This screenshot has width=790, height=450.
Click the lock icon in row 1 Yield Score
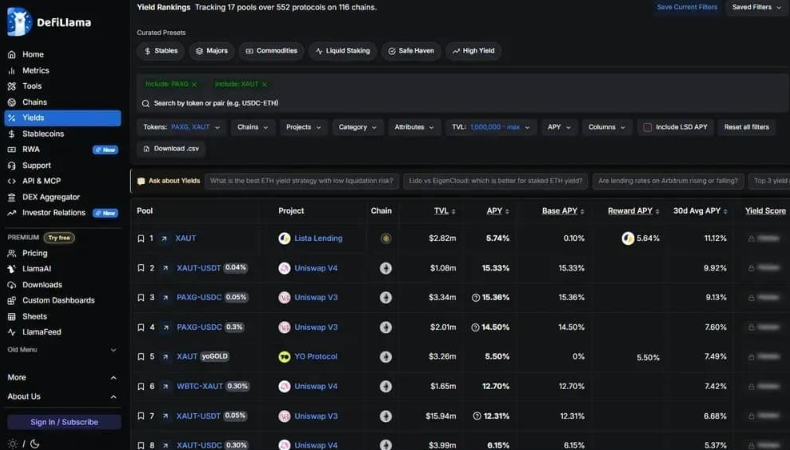point(751,238)
